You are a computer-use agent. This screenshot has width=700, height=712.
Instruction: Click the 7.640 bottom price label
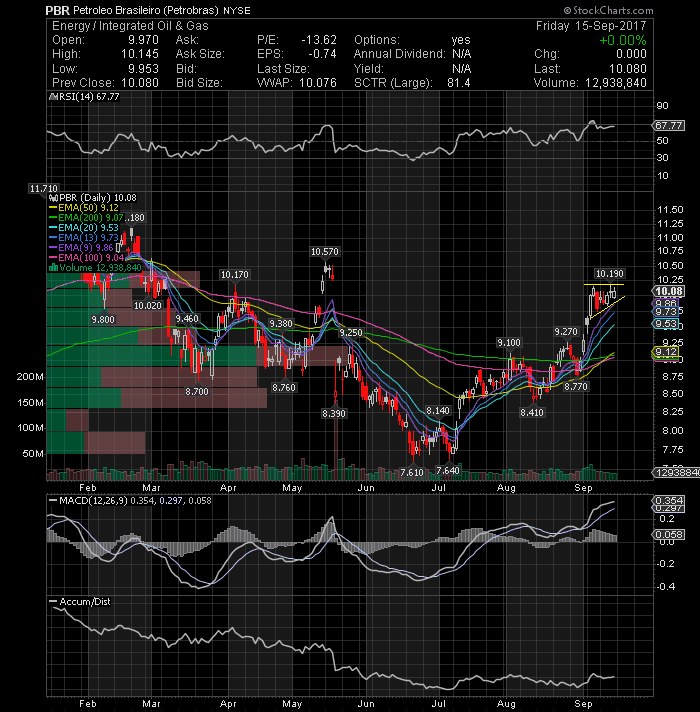[448, 470]
